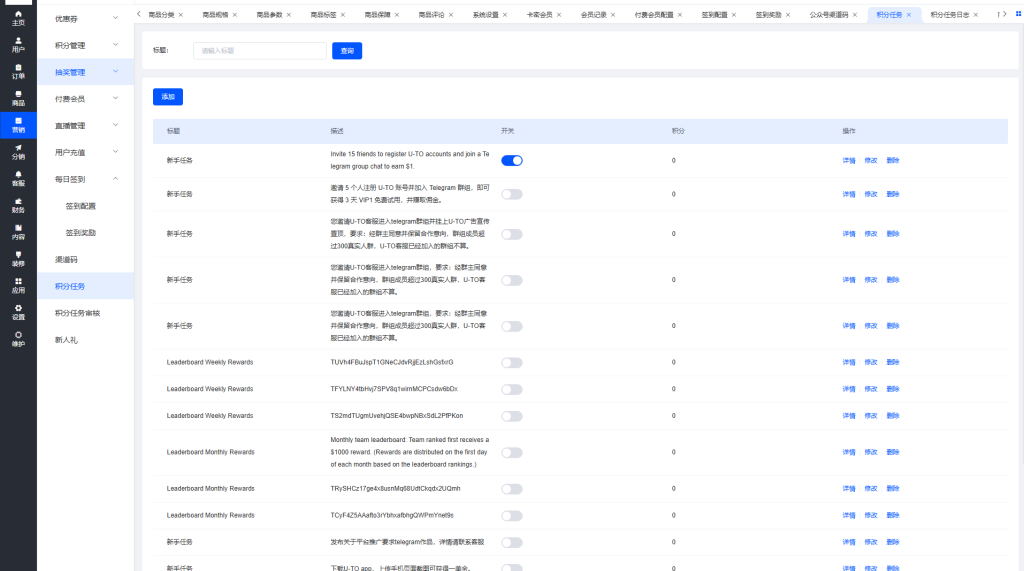Enable toggle for TFYLNY Weekly Rewards row
This screenshot has height=571, width=1024.
(512, 389)
